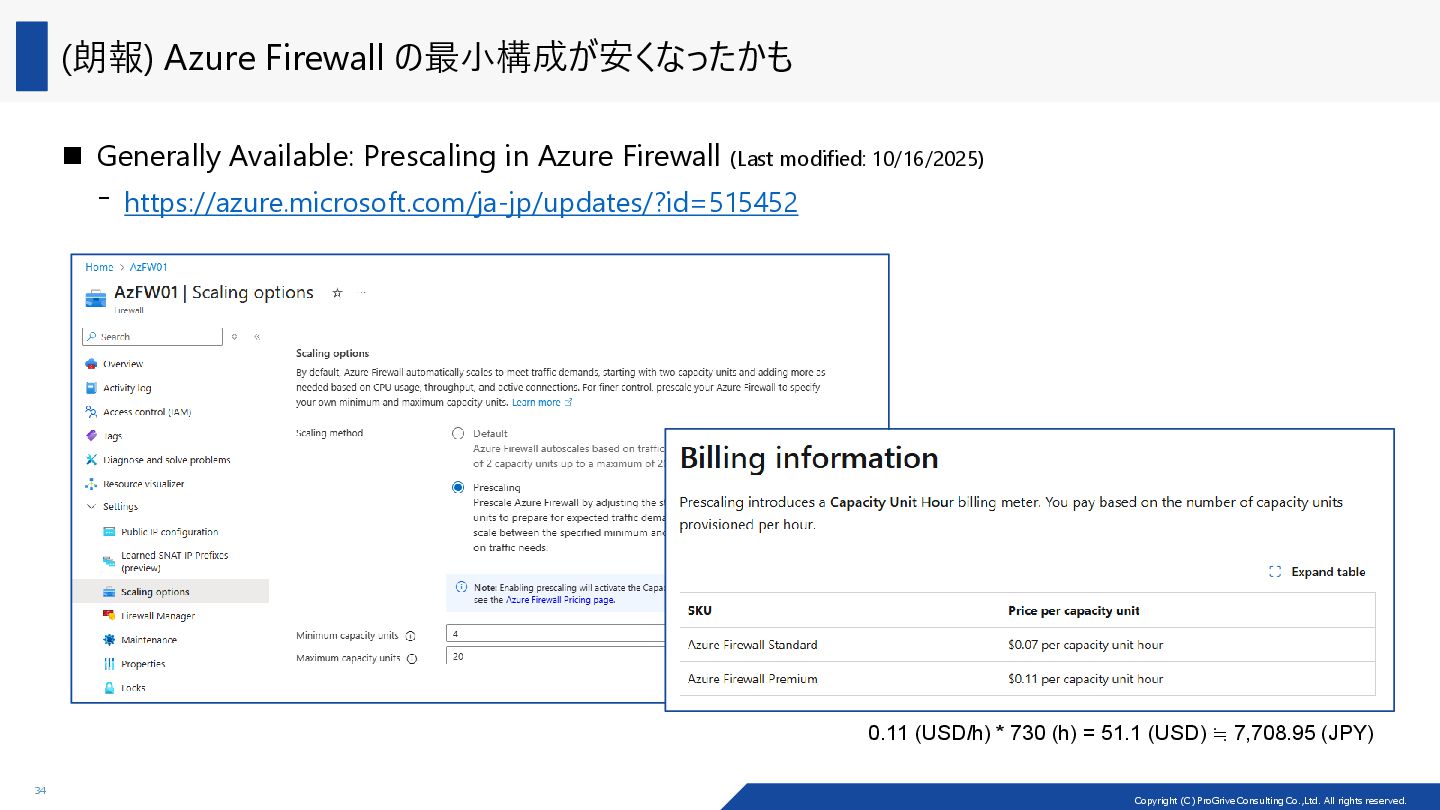Click the 'Azure Firewall Premium' table cell
This screenshot has width=1440, height=810.
point(753,679)
